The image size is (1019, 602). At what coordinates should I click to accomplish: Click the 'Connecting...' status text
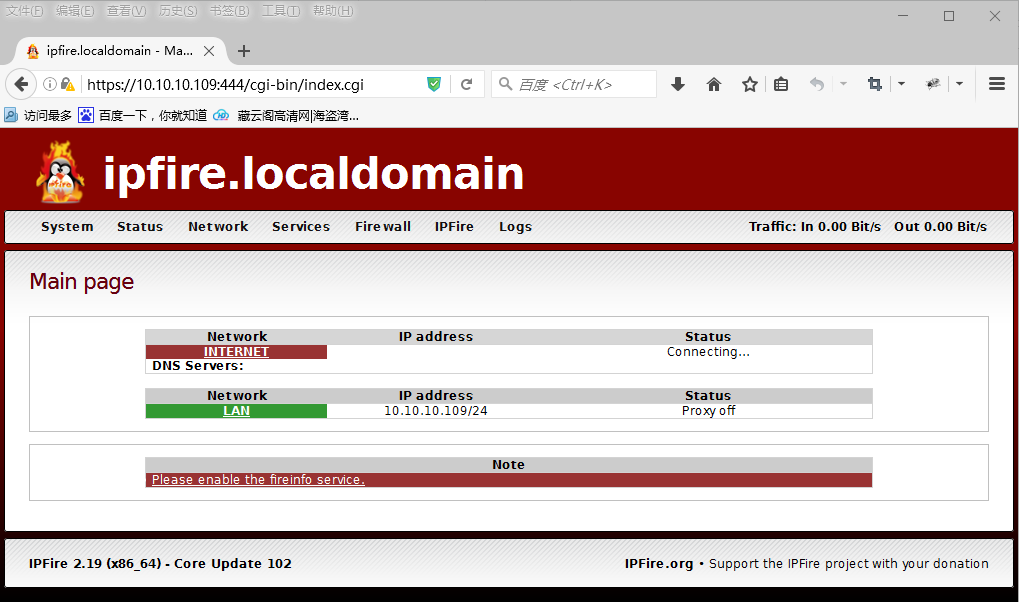pos(708,352)
